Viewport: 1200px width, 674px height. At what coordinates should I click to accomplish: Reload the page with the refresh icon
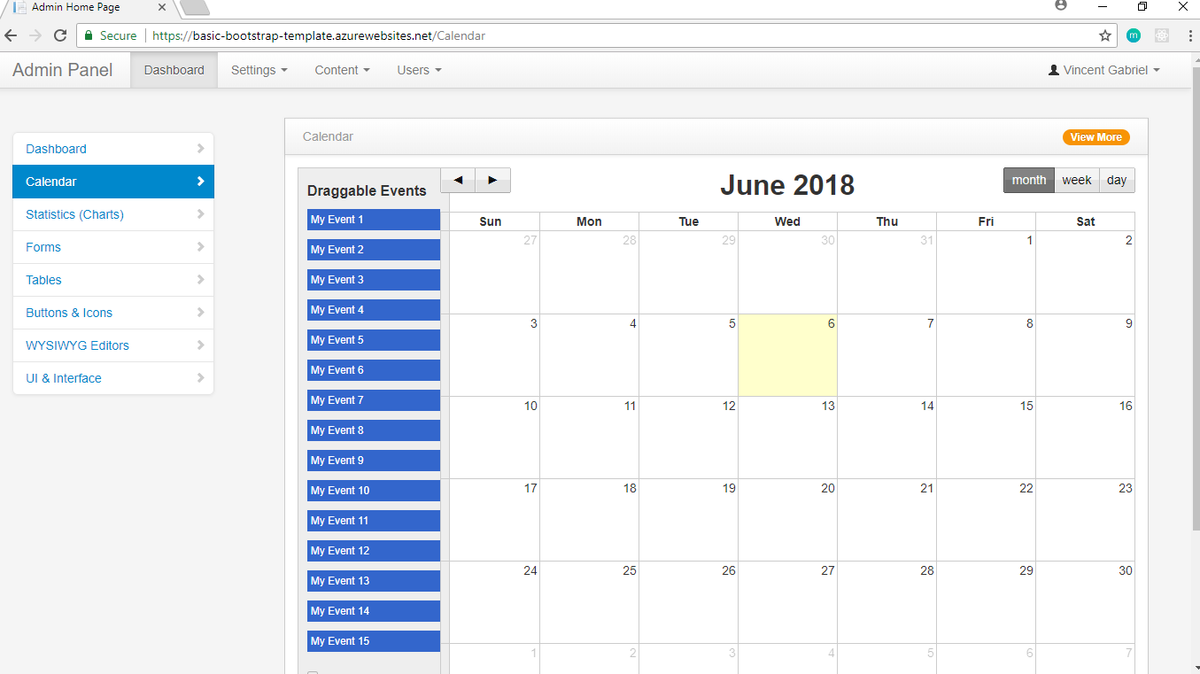[x=60, y=35]
